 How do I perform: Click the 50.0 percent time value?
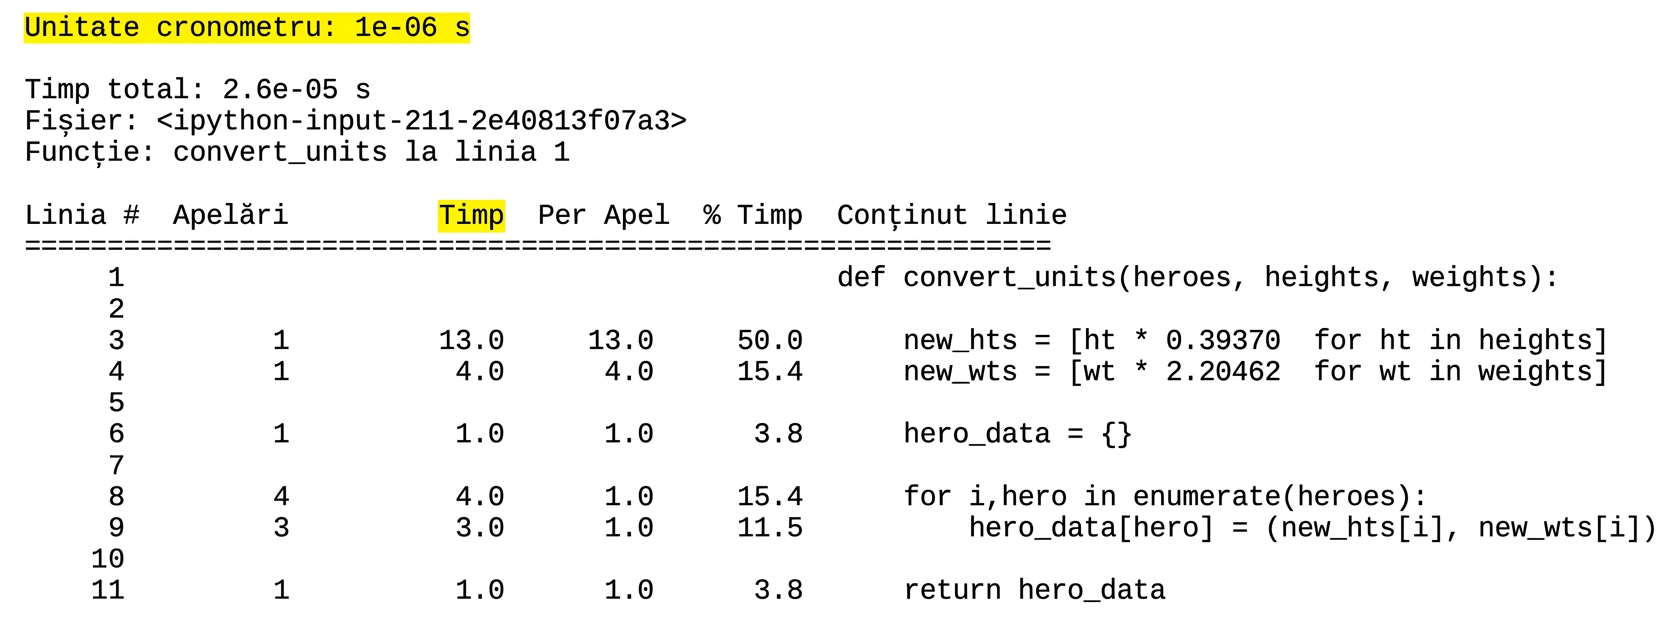pos(770,341)
